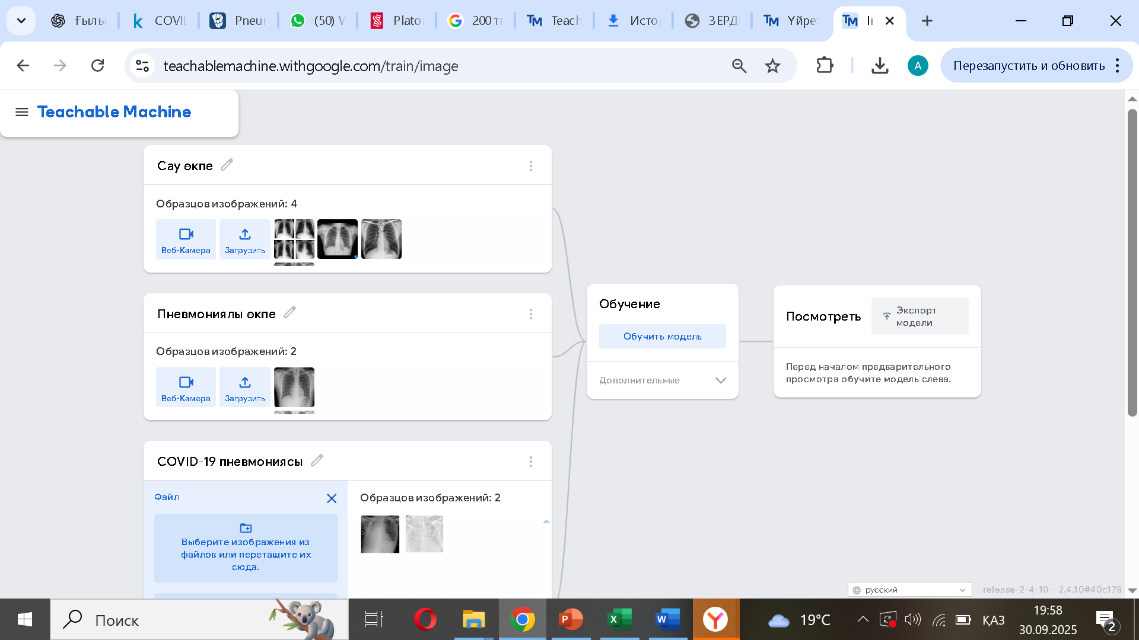Open the Windows Start menu

coord(25,620)
